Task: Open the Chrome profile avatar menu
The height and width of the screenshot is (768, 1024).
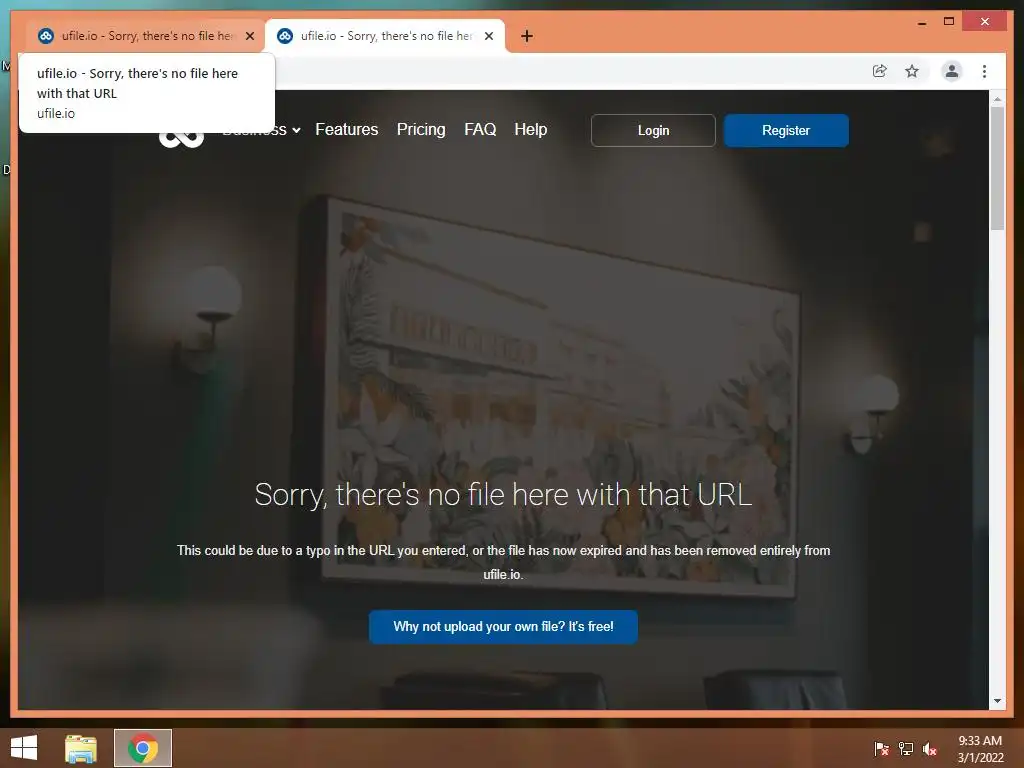Action: pos(952,71)
